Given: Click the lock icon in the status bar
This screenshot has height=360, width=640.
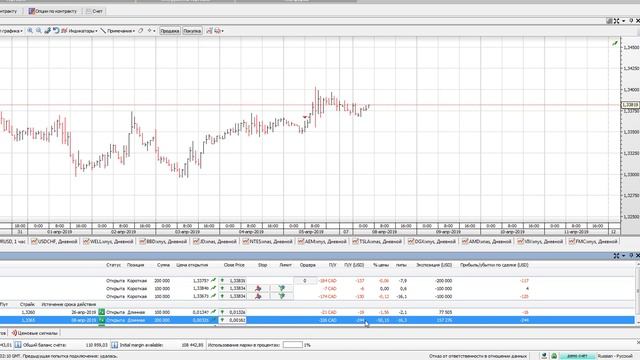Looking at the screenshot, I should coord(554,356).
